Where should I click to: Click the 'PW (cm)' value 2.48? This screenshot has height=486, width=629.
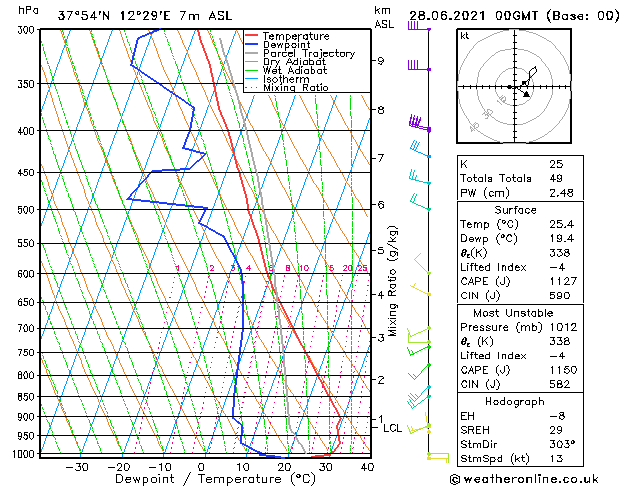click(x=561, y=193)
